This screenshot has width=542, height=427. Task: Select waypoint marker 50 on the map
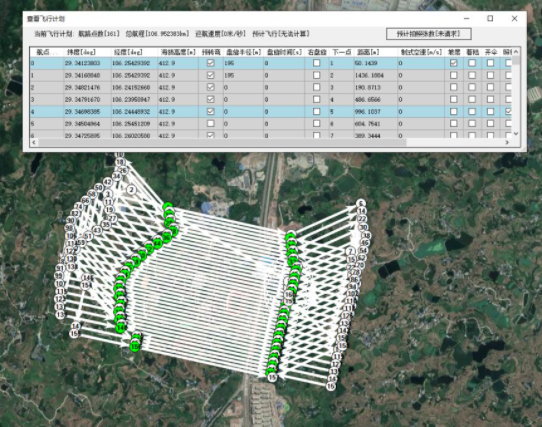pos(99,188)
